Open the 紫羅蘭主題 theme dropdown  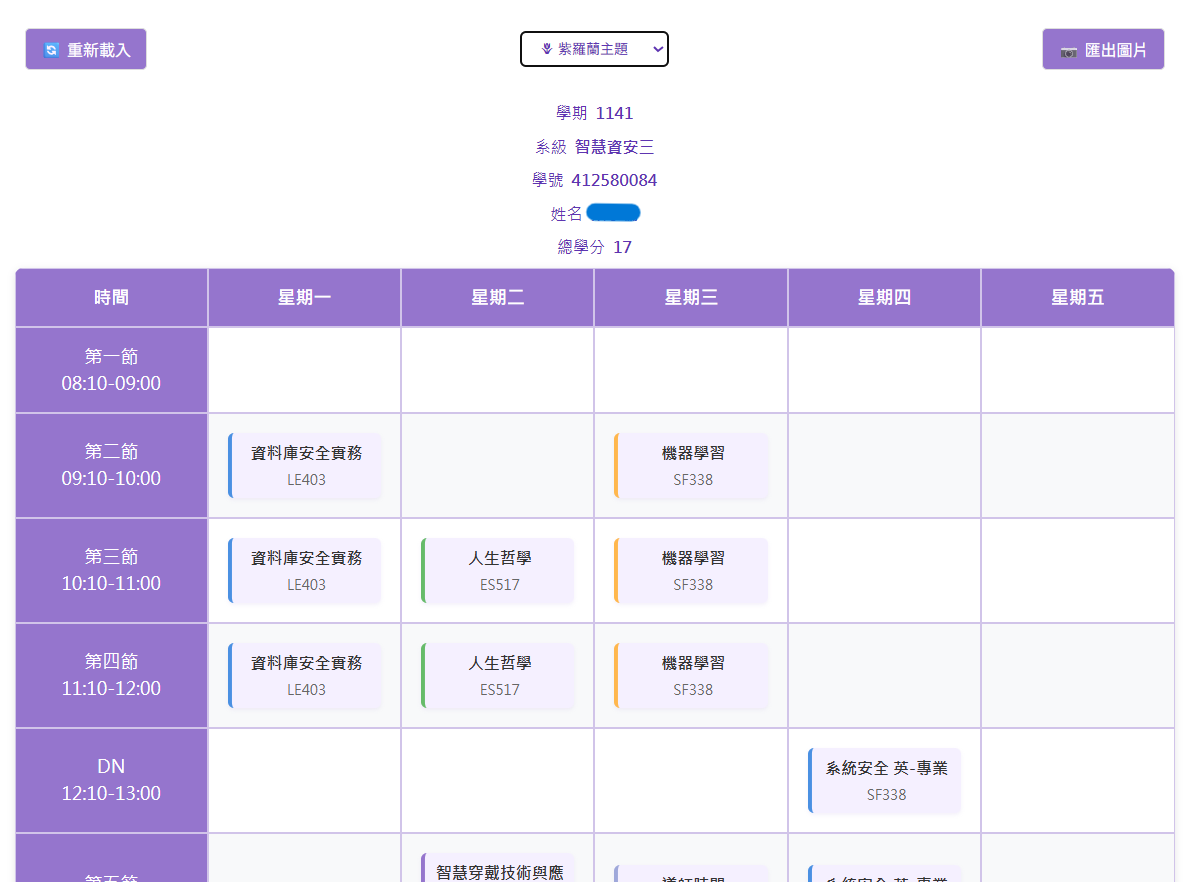click(x=594, y=49)
